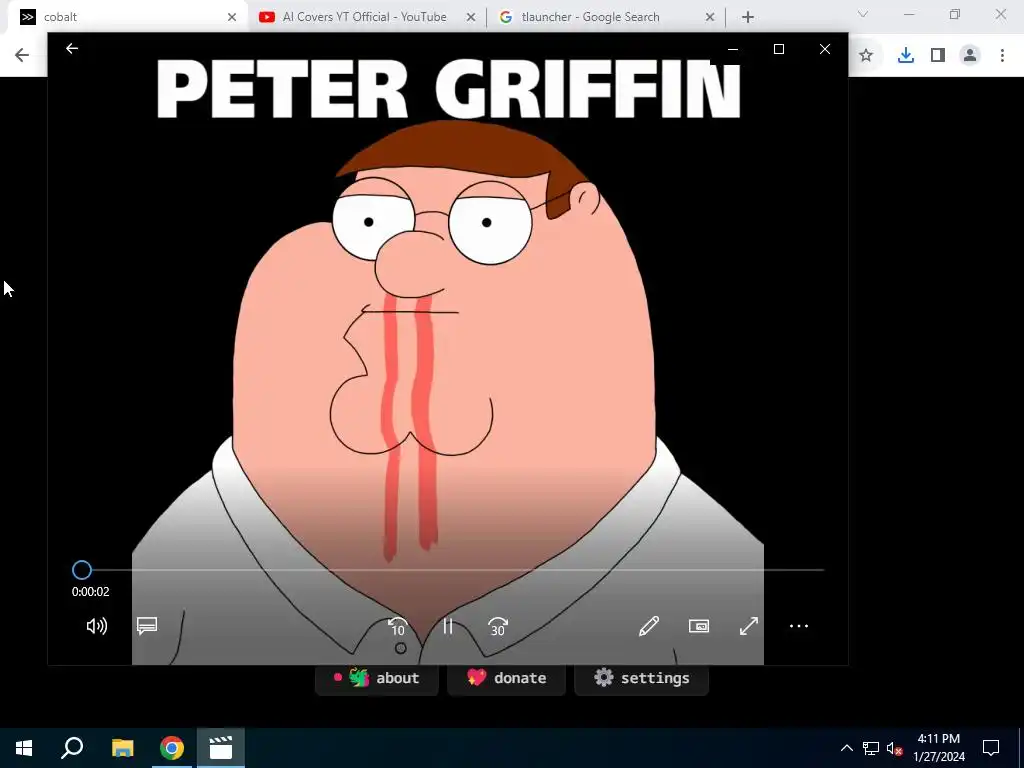Image resolution: width=1024 pixels, height=768 pixels.
Task: Set playback position at the seek handle
Action: click(82, 570)
